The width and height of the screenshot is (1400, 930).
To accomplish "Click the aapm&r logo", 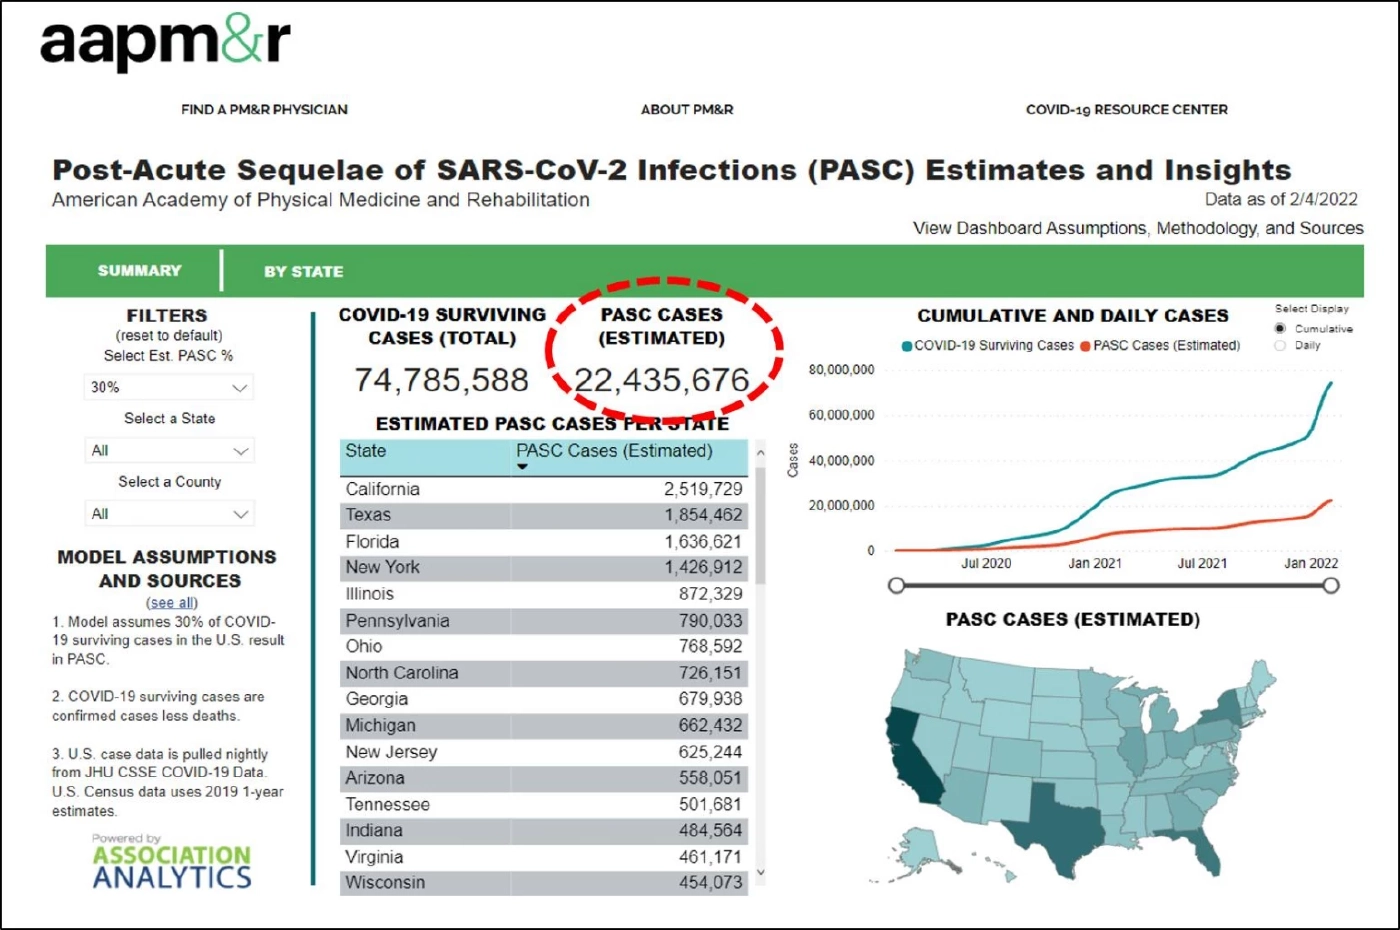I will click(165, 43).
